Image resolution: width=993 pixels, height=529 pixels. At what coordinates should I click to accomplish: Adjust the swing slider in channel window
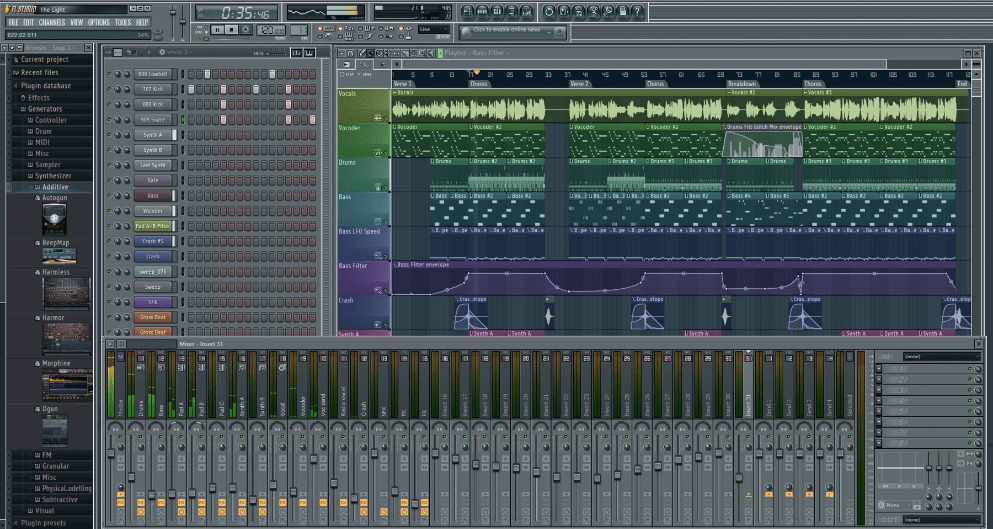(x=275, y=51)
